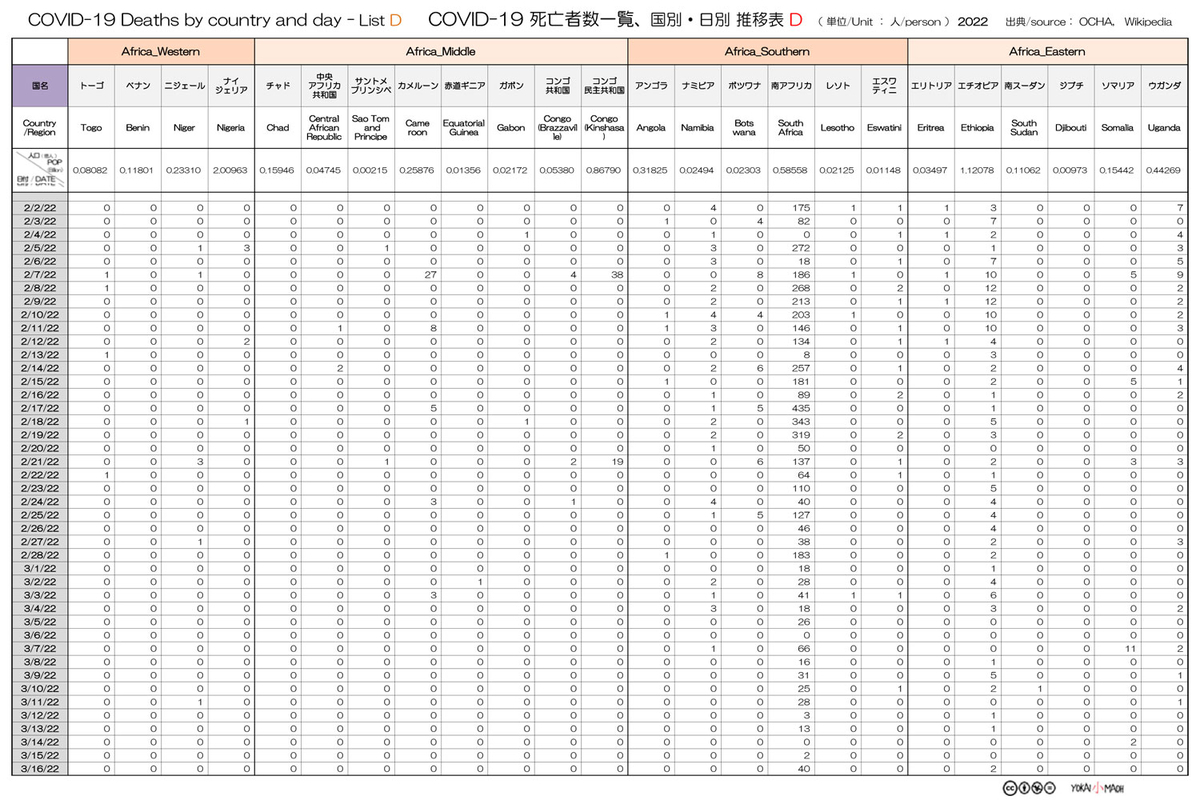This screenshot has height=804, width=1200.
Task: Click the Eritrea country header
Action: coord(930,128)
